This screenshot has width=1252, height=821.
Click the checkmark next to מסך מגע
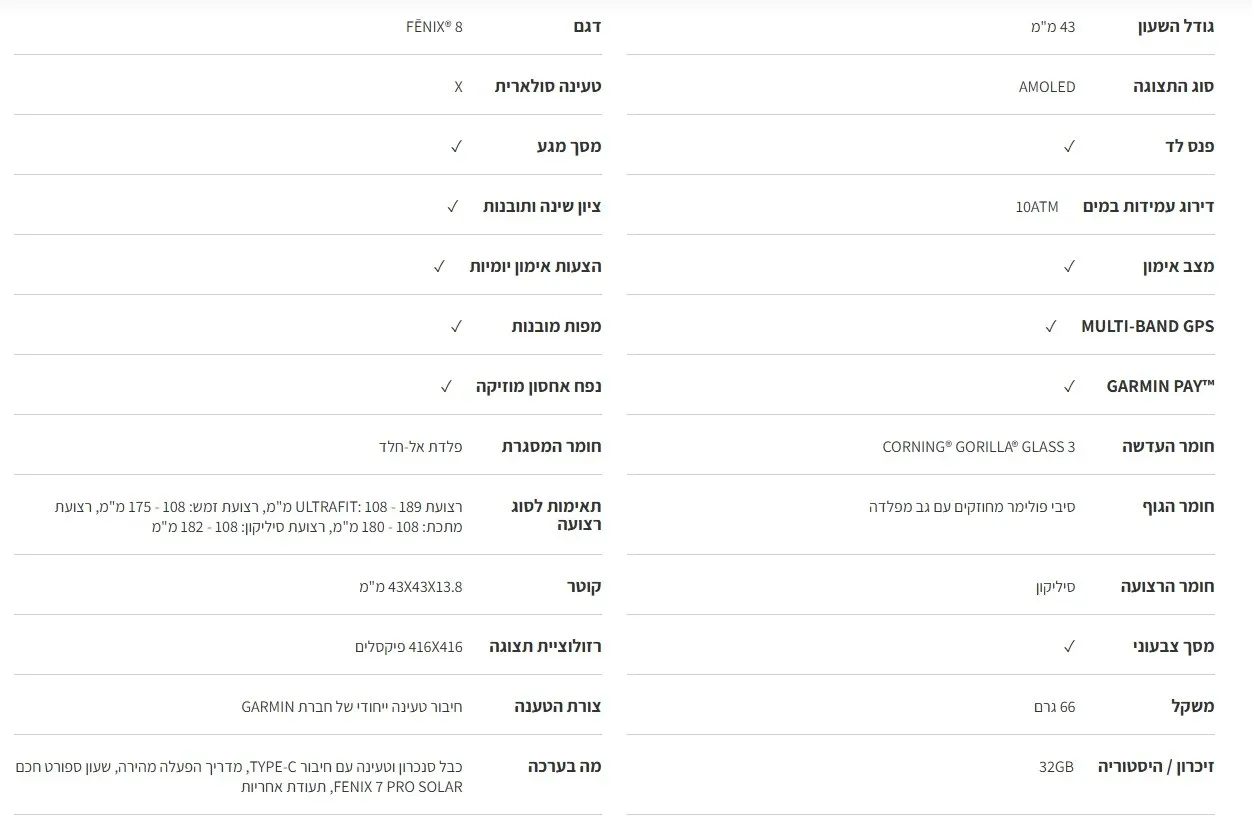(x=456, y=146)
